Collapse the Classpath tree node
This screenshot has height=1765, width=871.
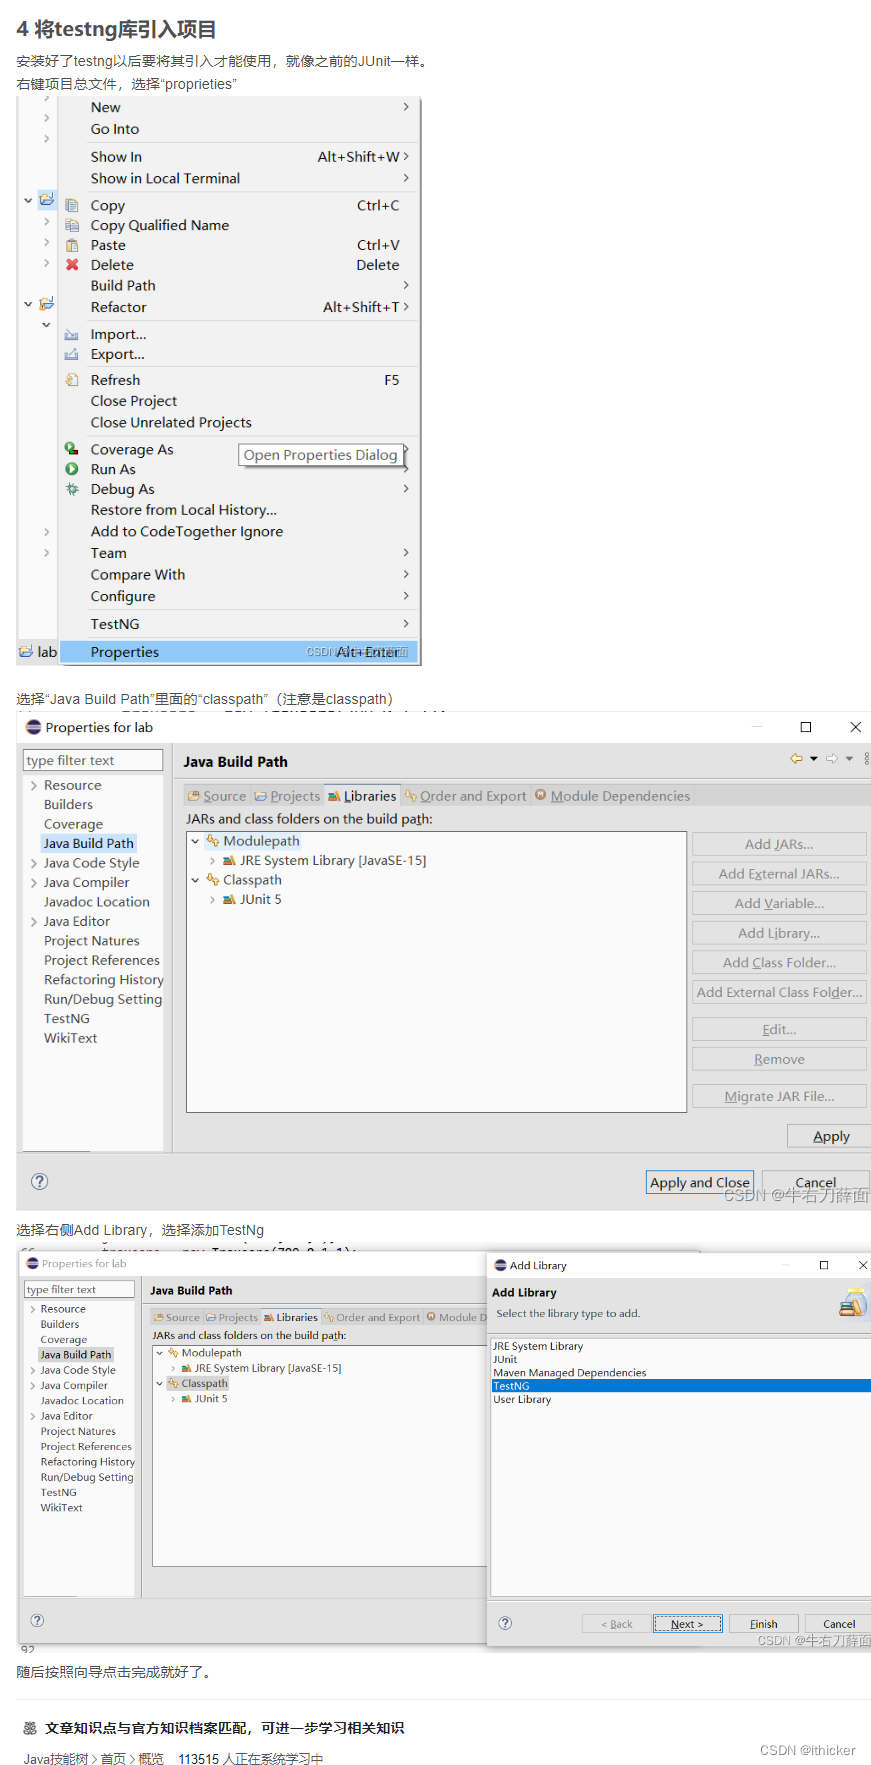195,880
